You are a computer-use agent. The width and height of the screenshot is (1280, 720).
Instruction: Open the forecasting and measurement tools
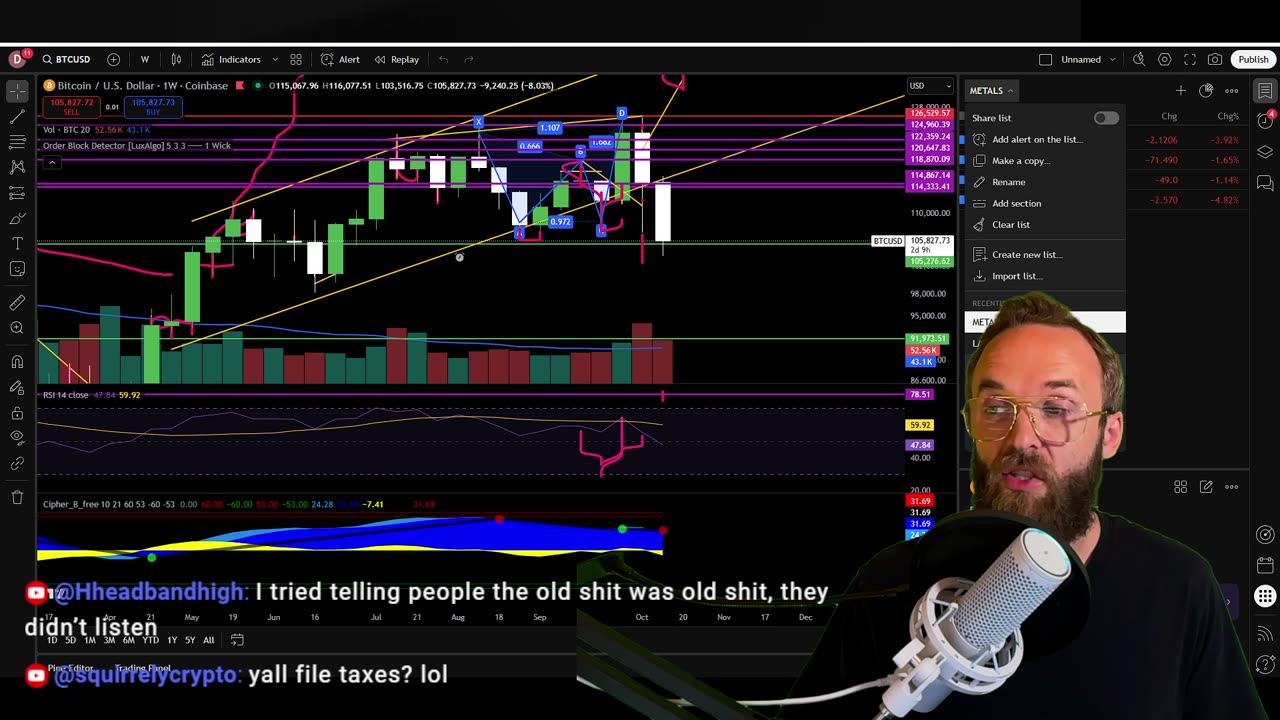tap(17, 193)
